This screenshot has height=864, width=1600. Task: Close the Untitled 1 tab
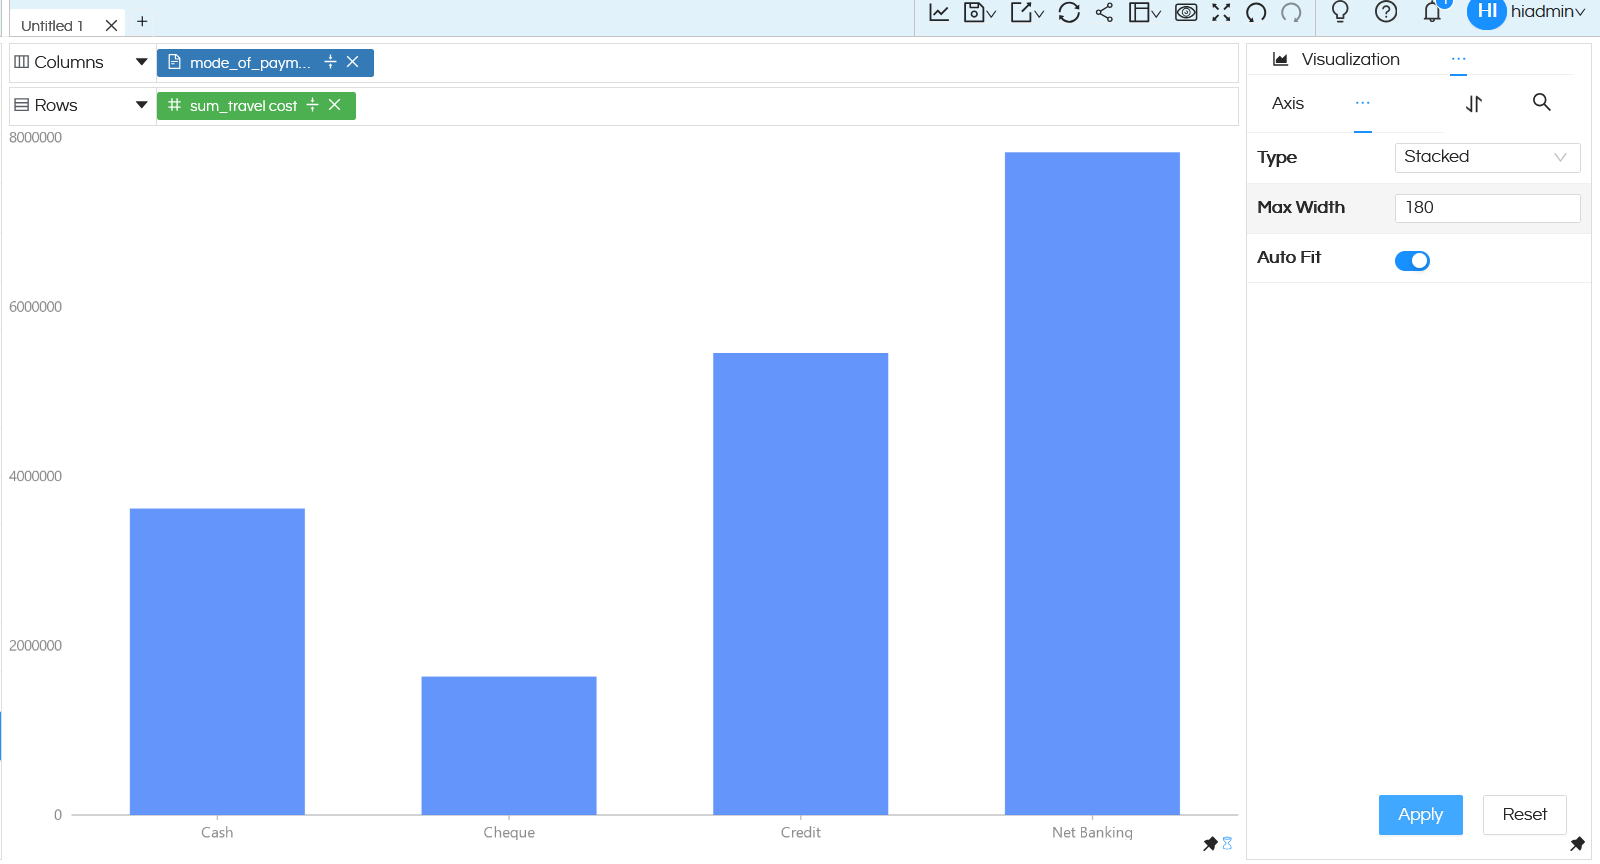pos(111,25)
